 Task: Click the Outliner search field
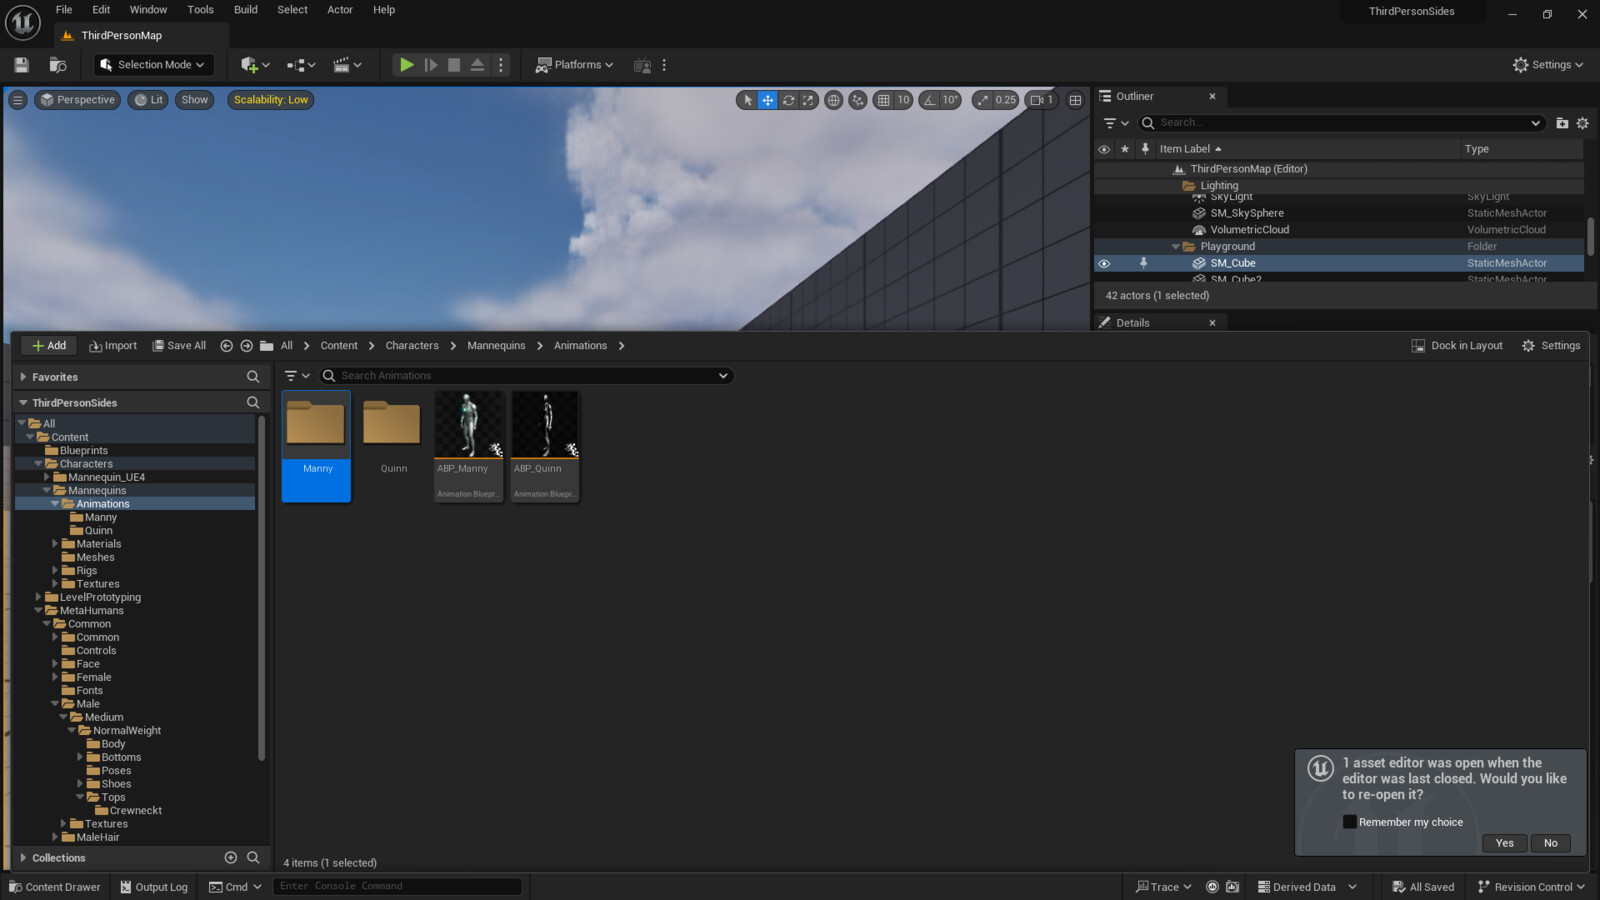point(1340,123)
